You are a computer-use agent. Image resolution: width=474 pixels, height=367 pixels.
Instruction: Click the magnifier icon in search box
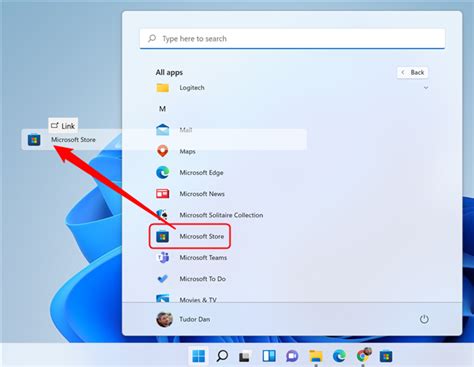(x=152, y=38)
